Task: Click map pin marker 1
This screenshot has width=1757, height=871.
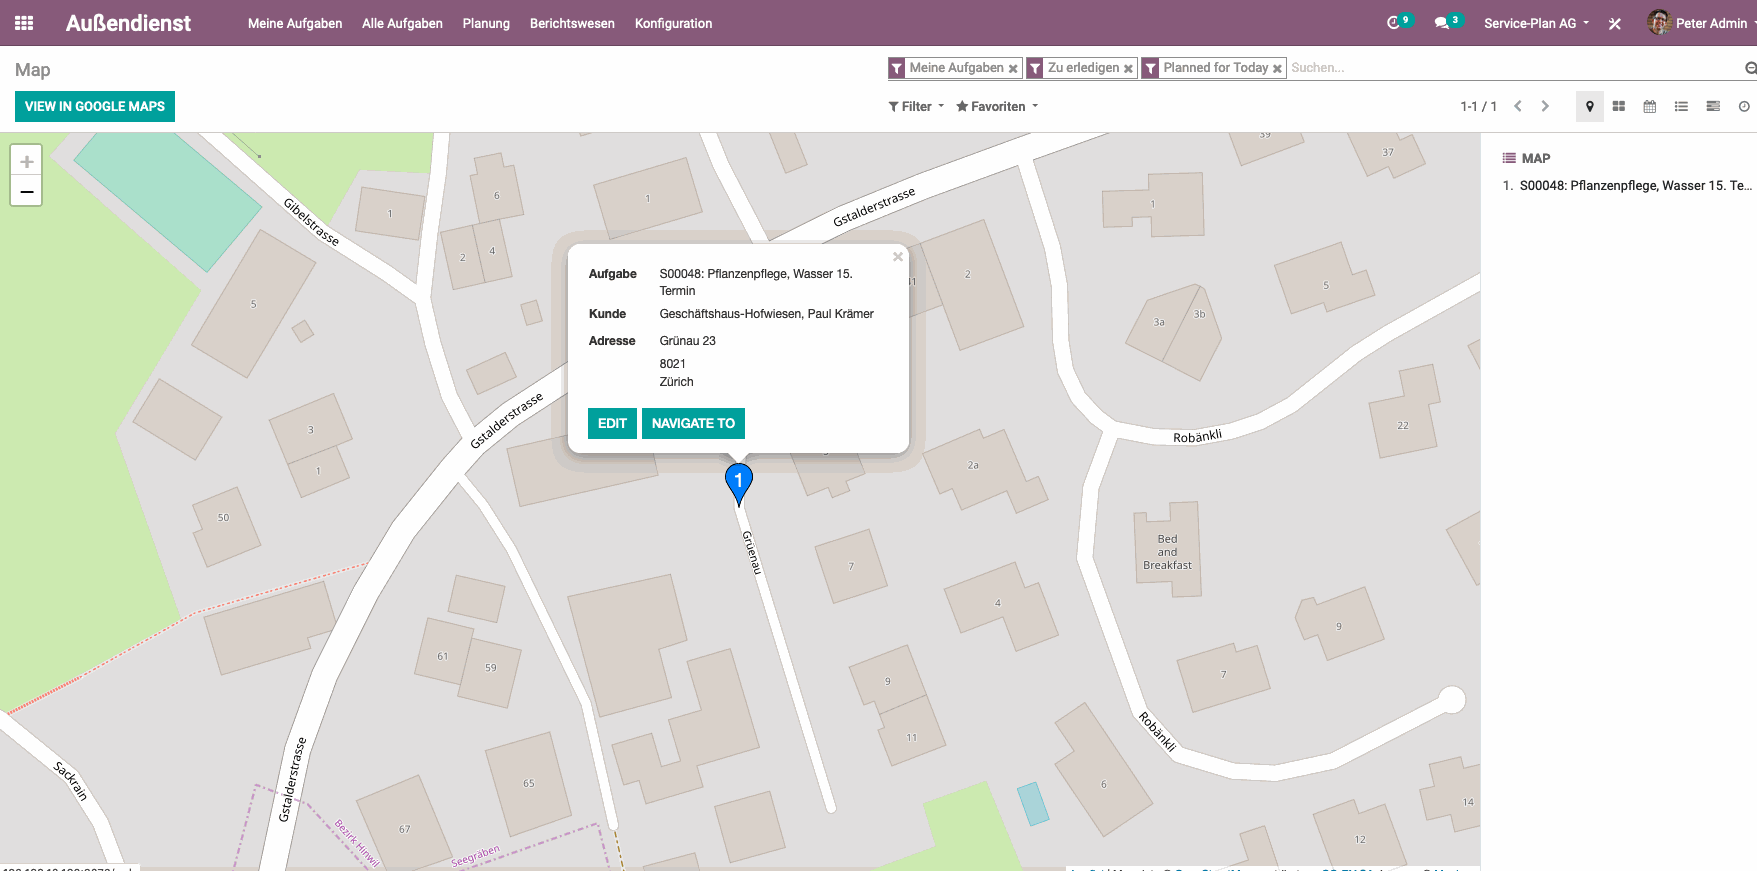Action: [x=738, y=482]
